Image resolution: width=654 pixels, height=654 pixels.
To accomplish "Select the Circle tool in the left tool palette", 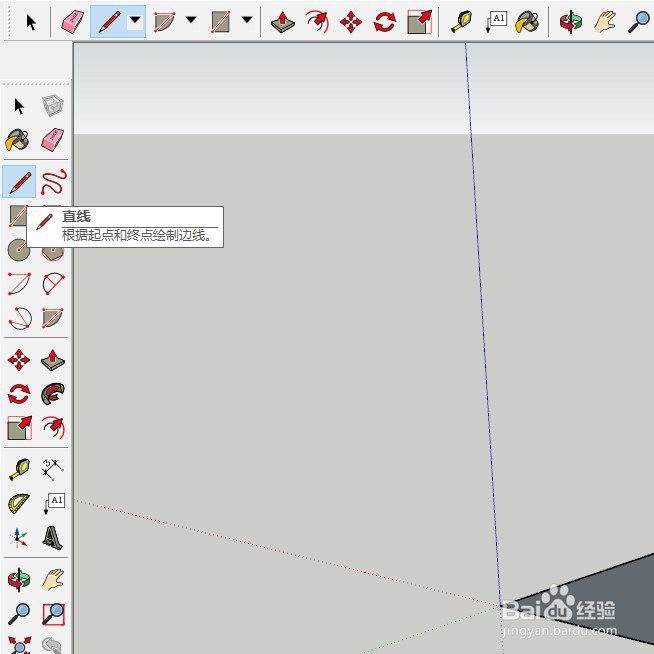I will click(19, 250).
